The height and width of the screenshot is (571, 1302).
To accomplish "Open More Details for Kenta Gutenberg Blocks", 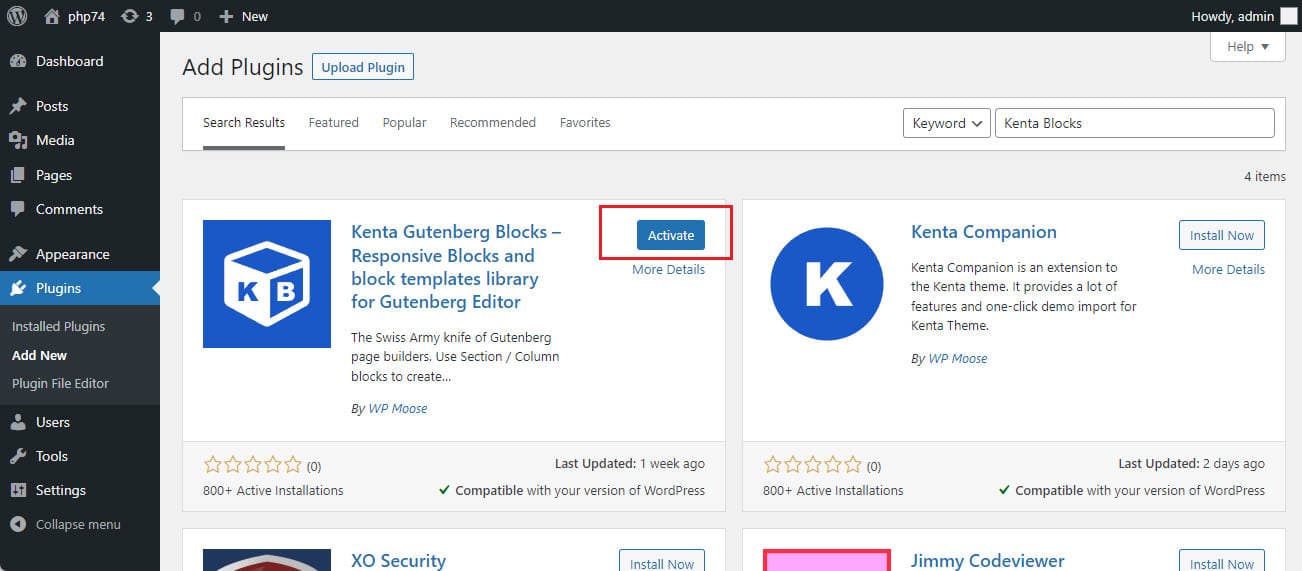I will pyautogui.click(x=668, y=270).
